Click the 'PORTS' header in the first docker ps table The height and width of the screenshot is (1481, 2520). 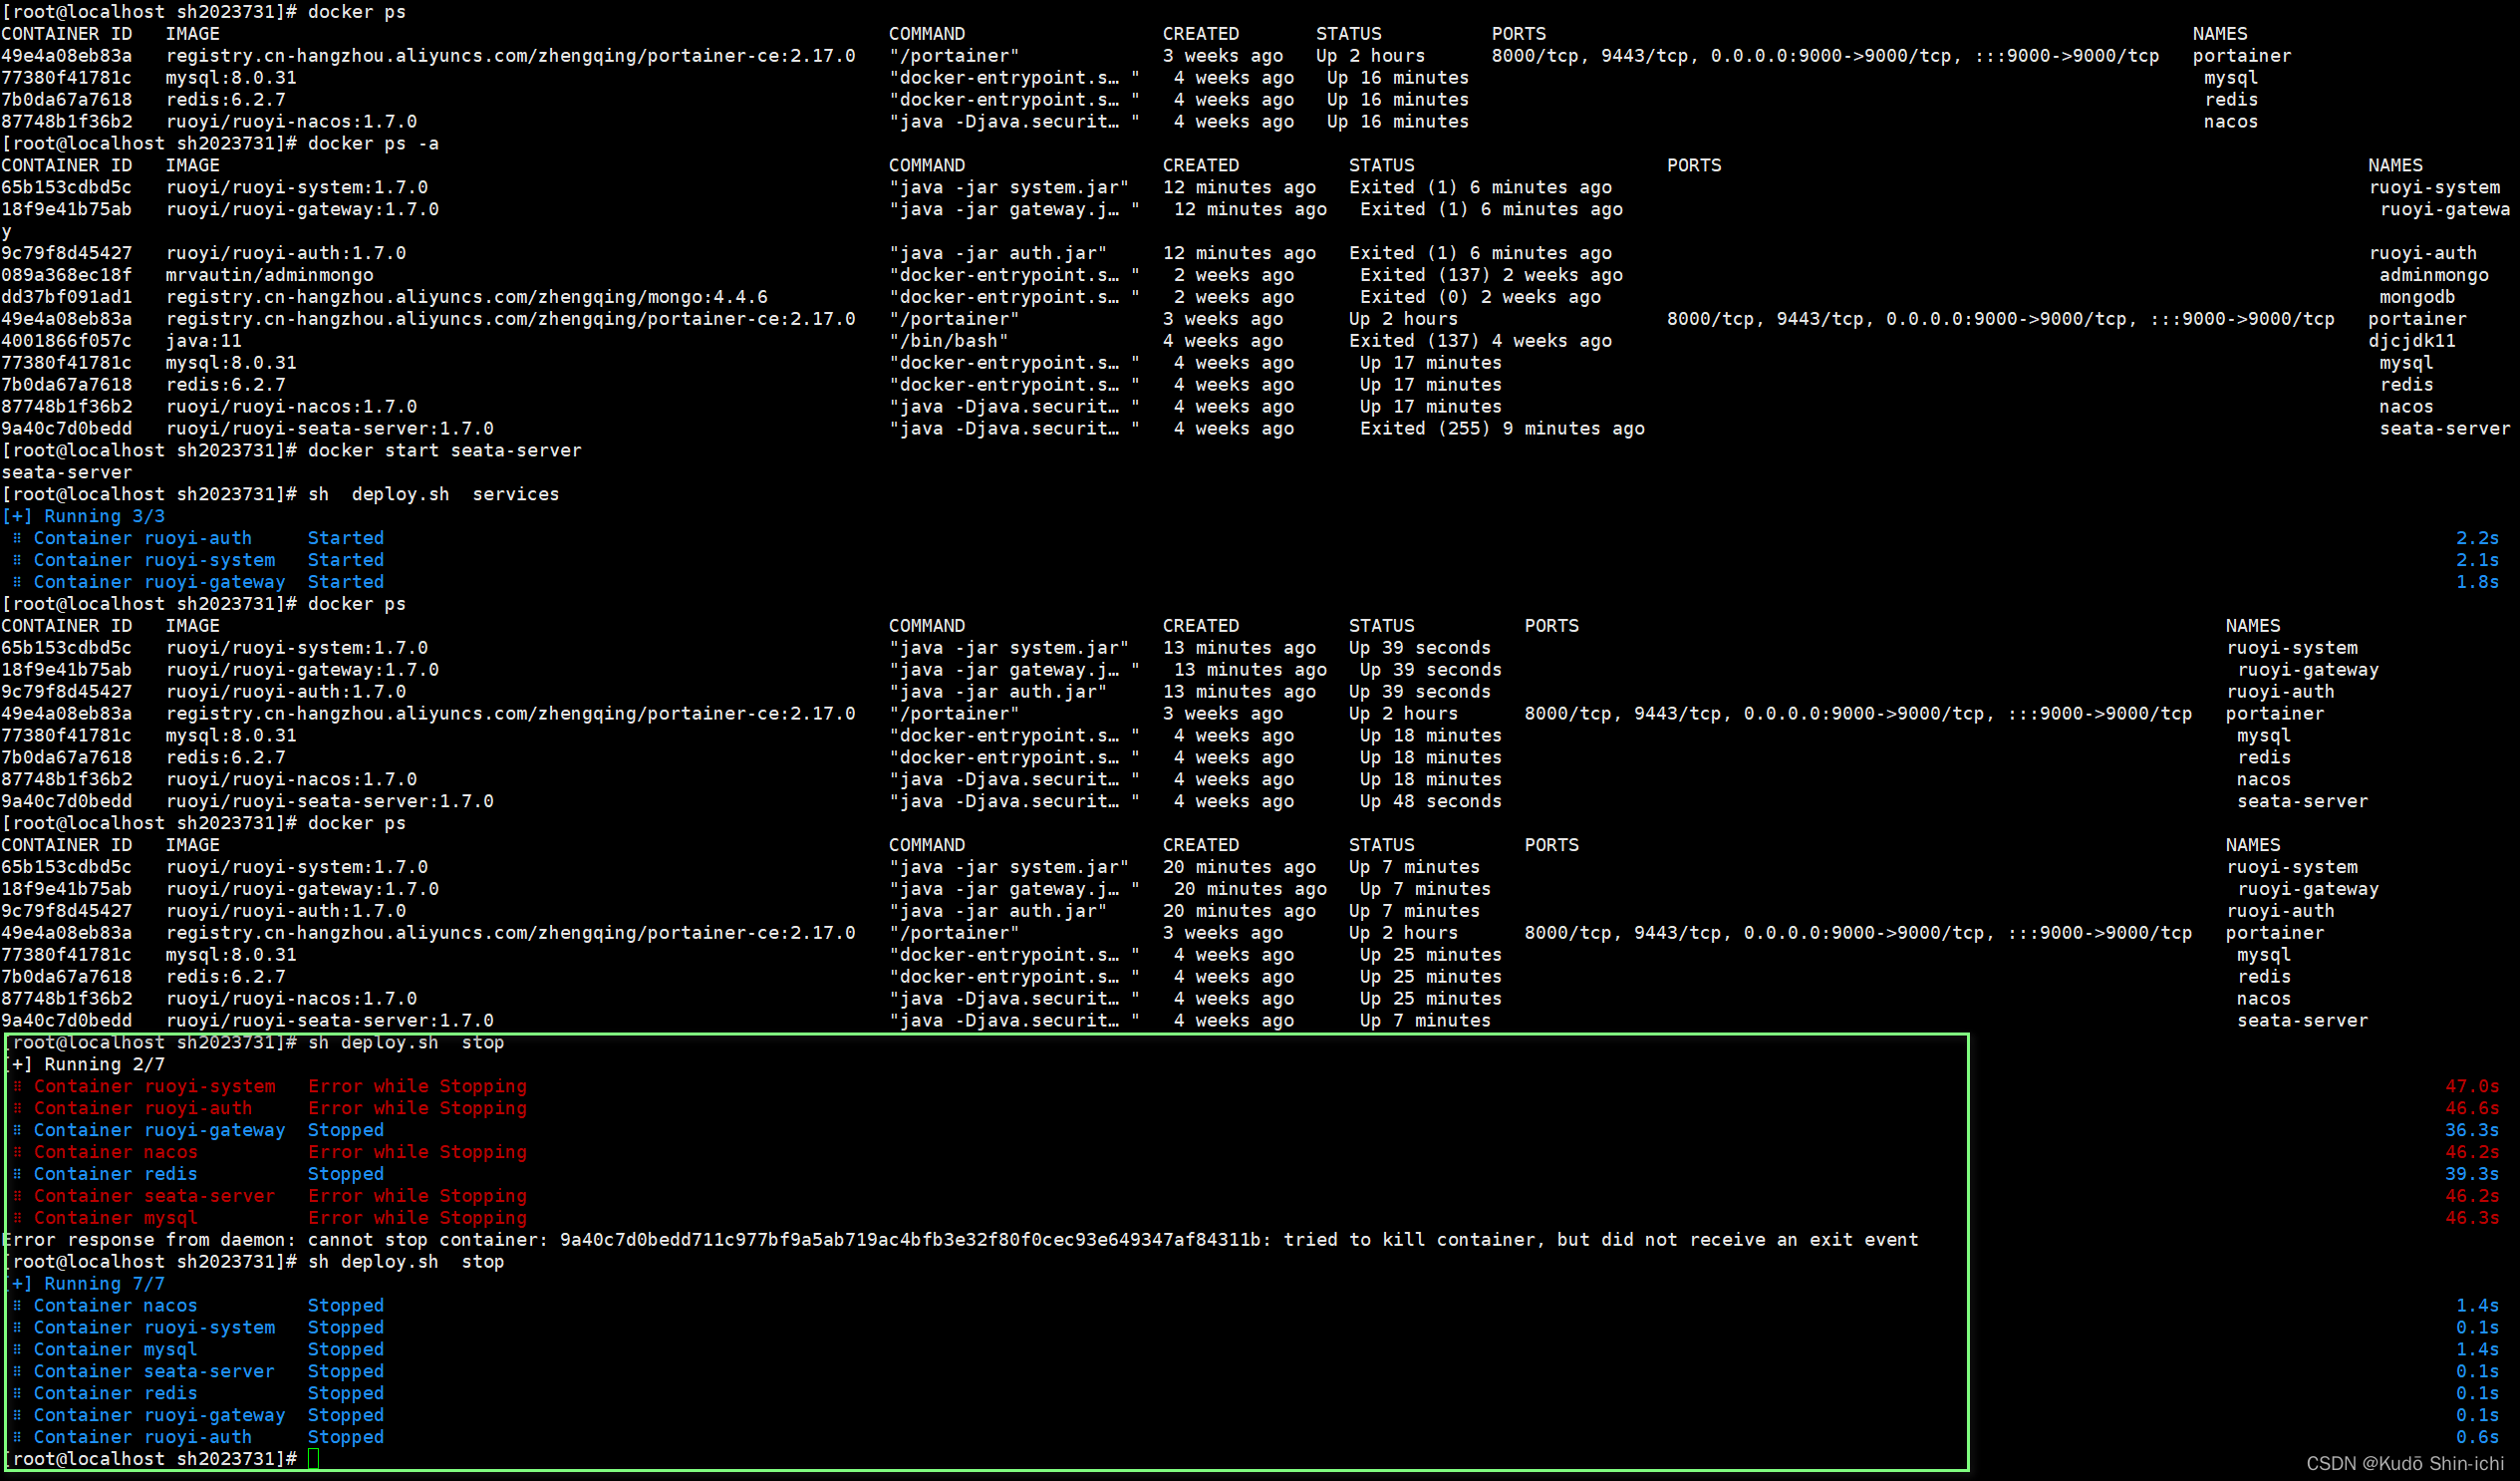(x=1518, y=34)
